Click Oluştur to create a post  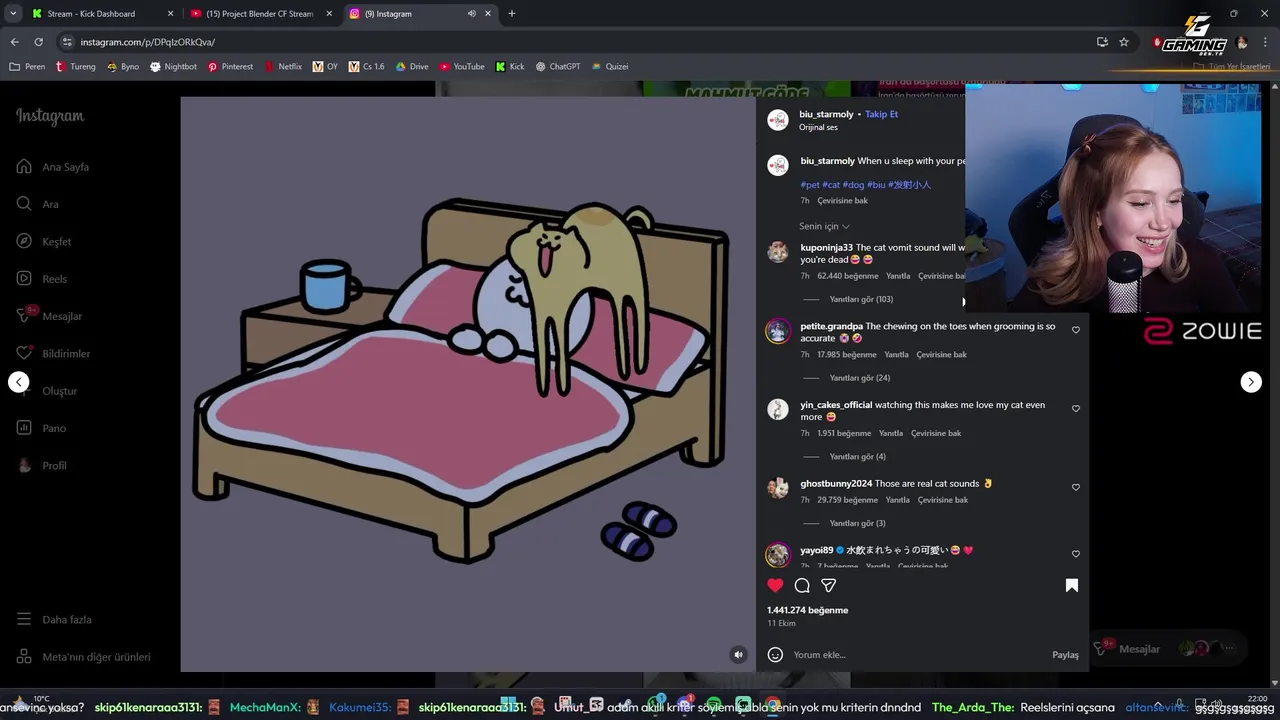pyautogui.click(x=47, y=391)
